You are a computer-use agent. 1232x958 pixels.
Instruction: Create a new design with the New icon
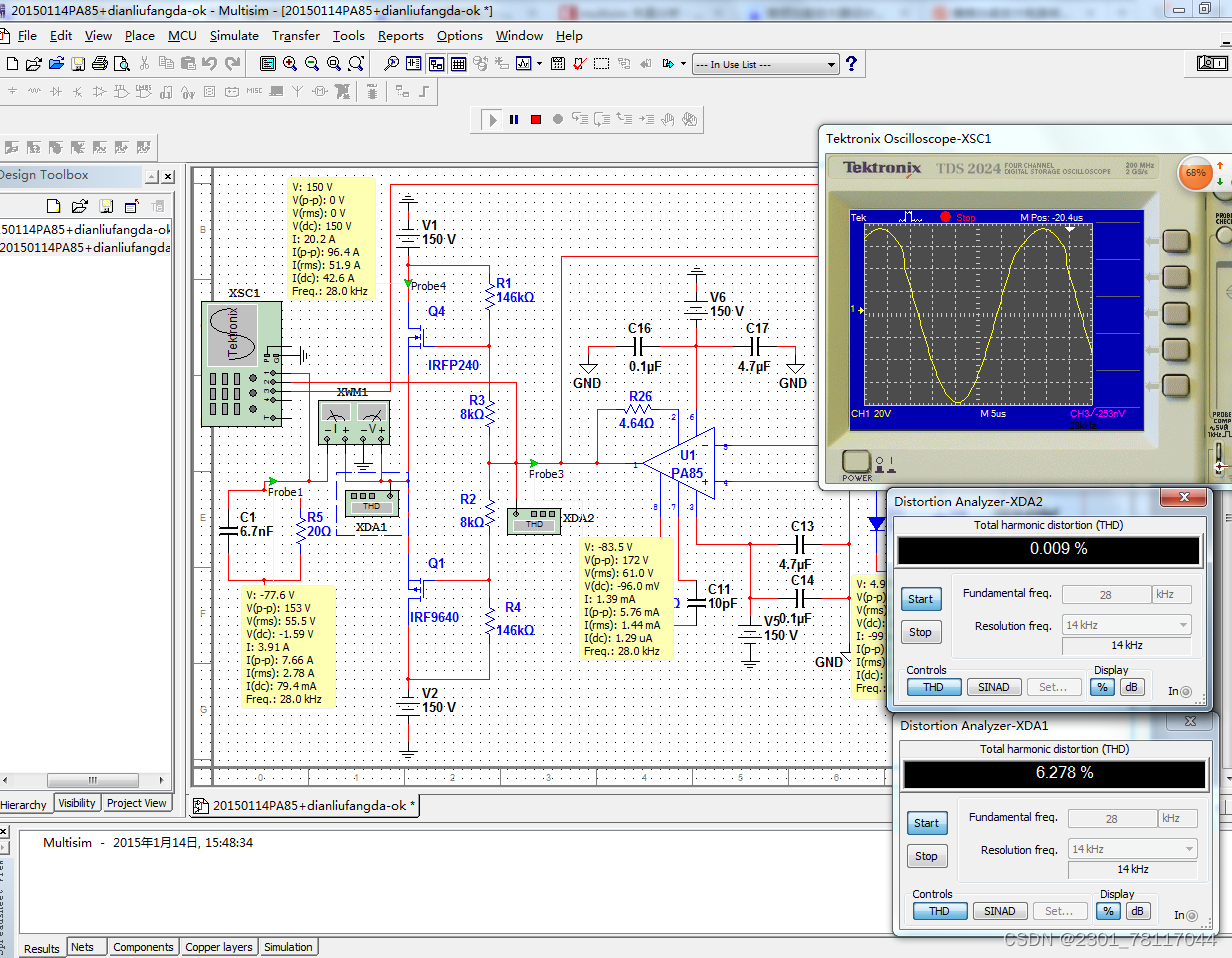pyautogui.click(x=12, y=63)
